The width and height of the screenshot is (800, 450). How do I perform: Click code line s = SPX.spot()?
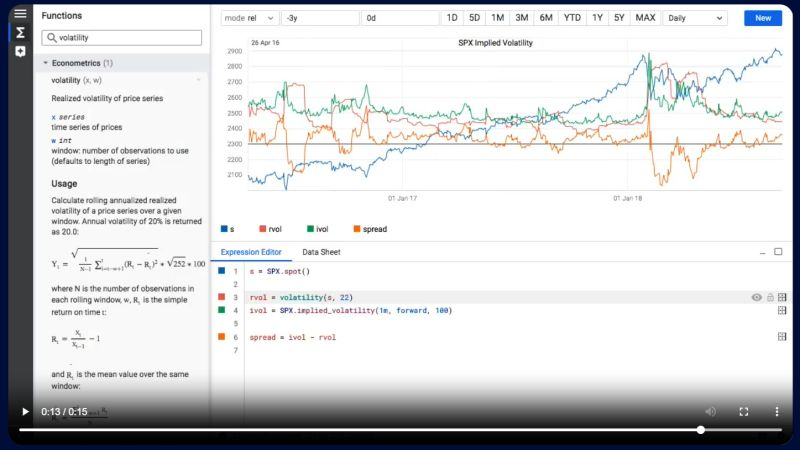click(x=280, y=271)
